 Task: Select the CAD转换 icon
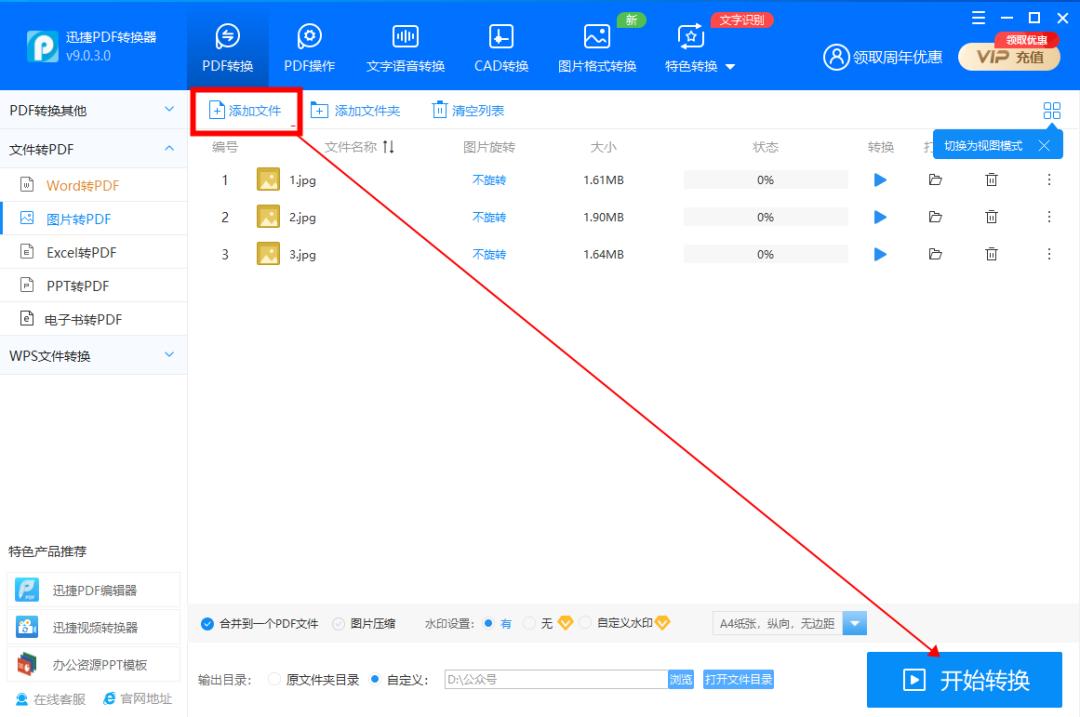pyautogui.click(x=500, y=41)
